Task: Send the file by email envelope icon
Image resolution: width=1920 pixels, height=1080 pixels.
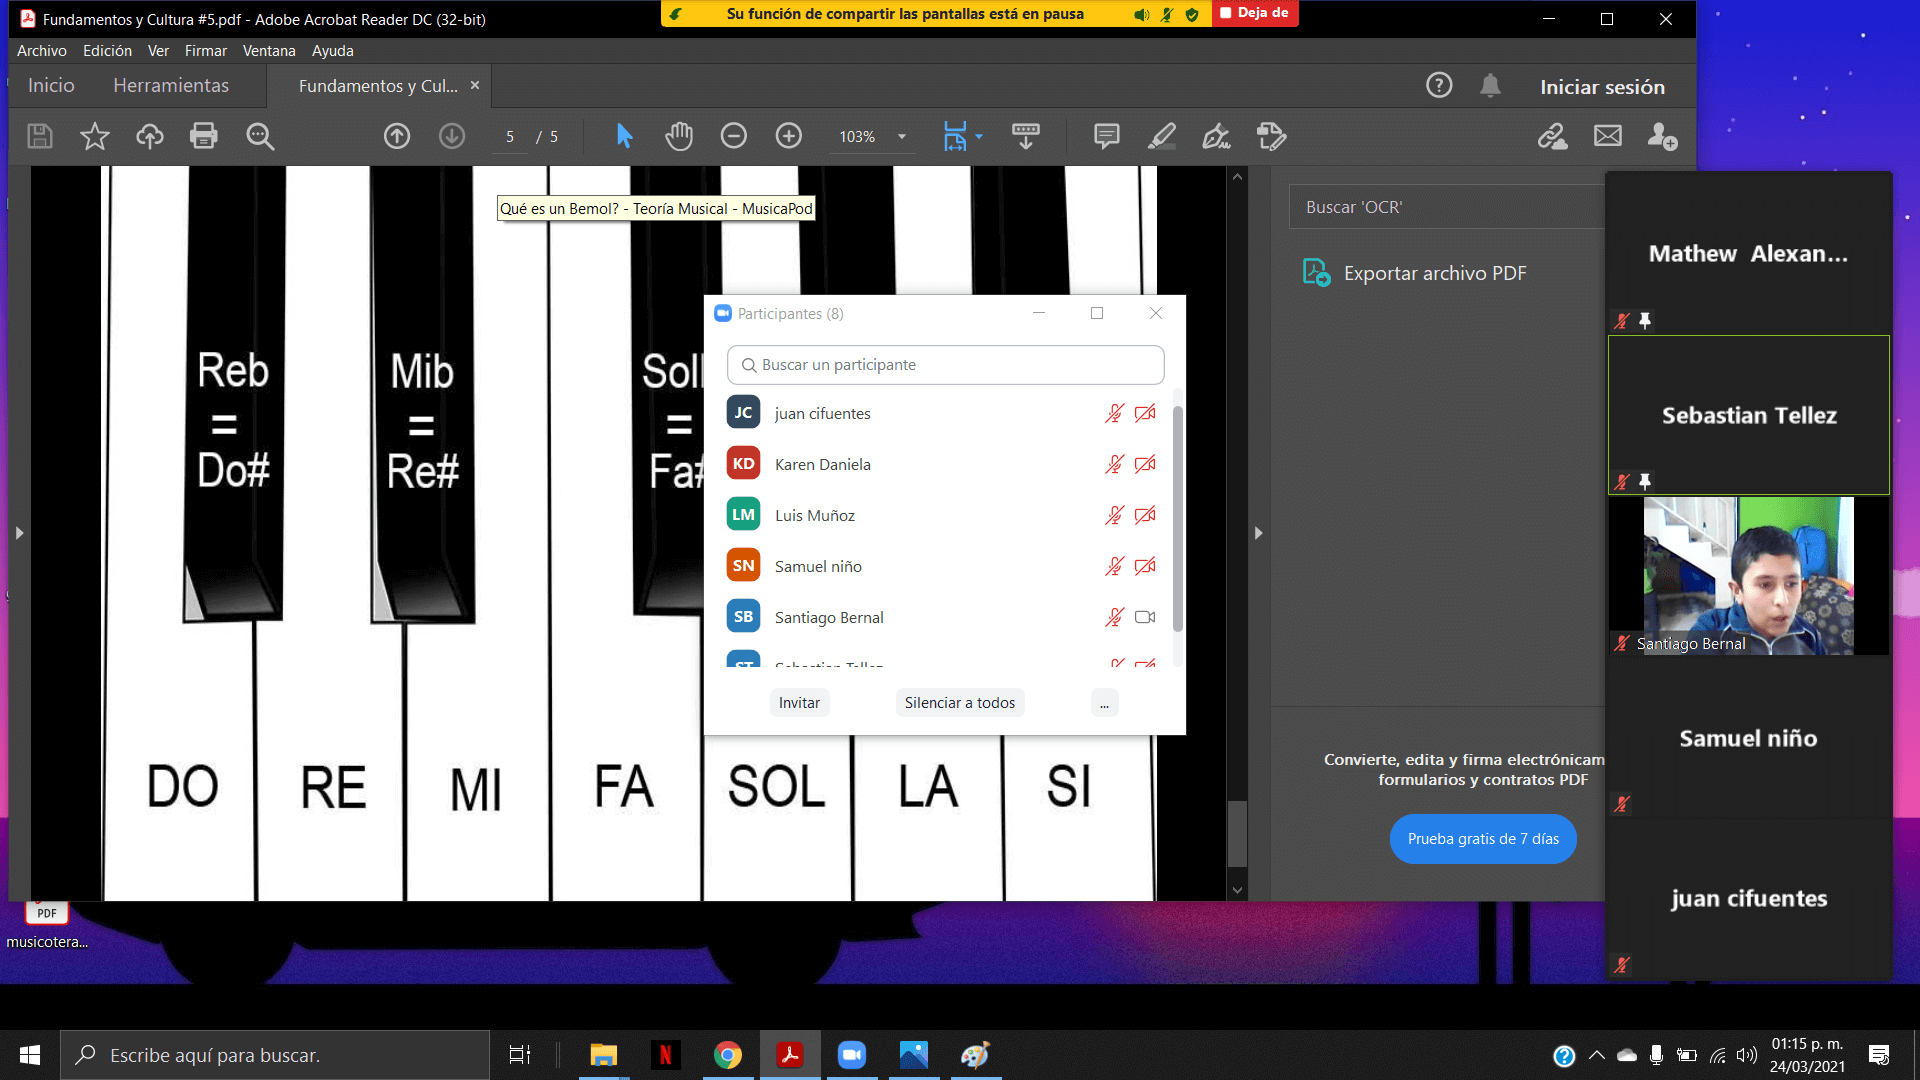Action: (1608, 136)
